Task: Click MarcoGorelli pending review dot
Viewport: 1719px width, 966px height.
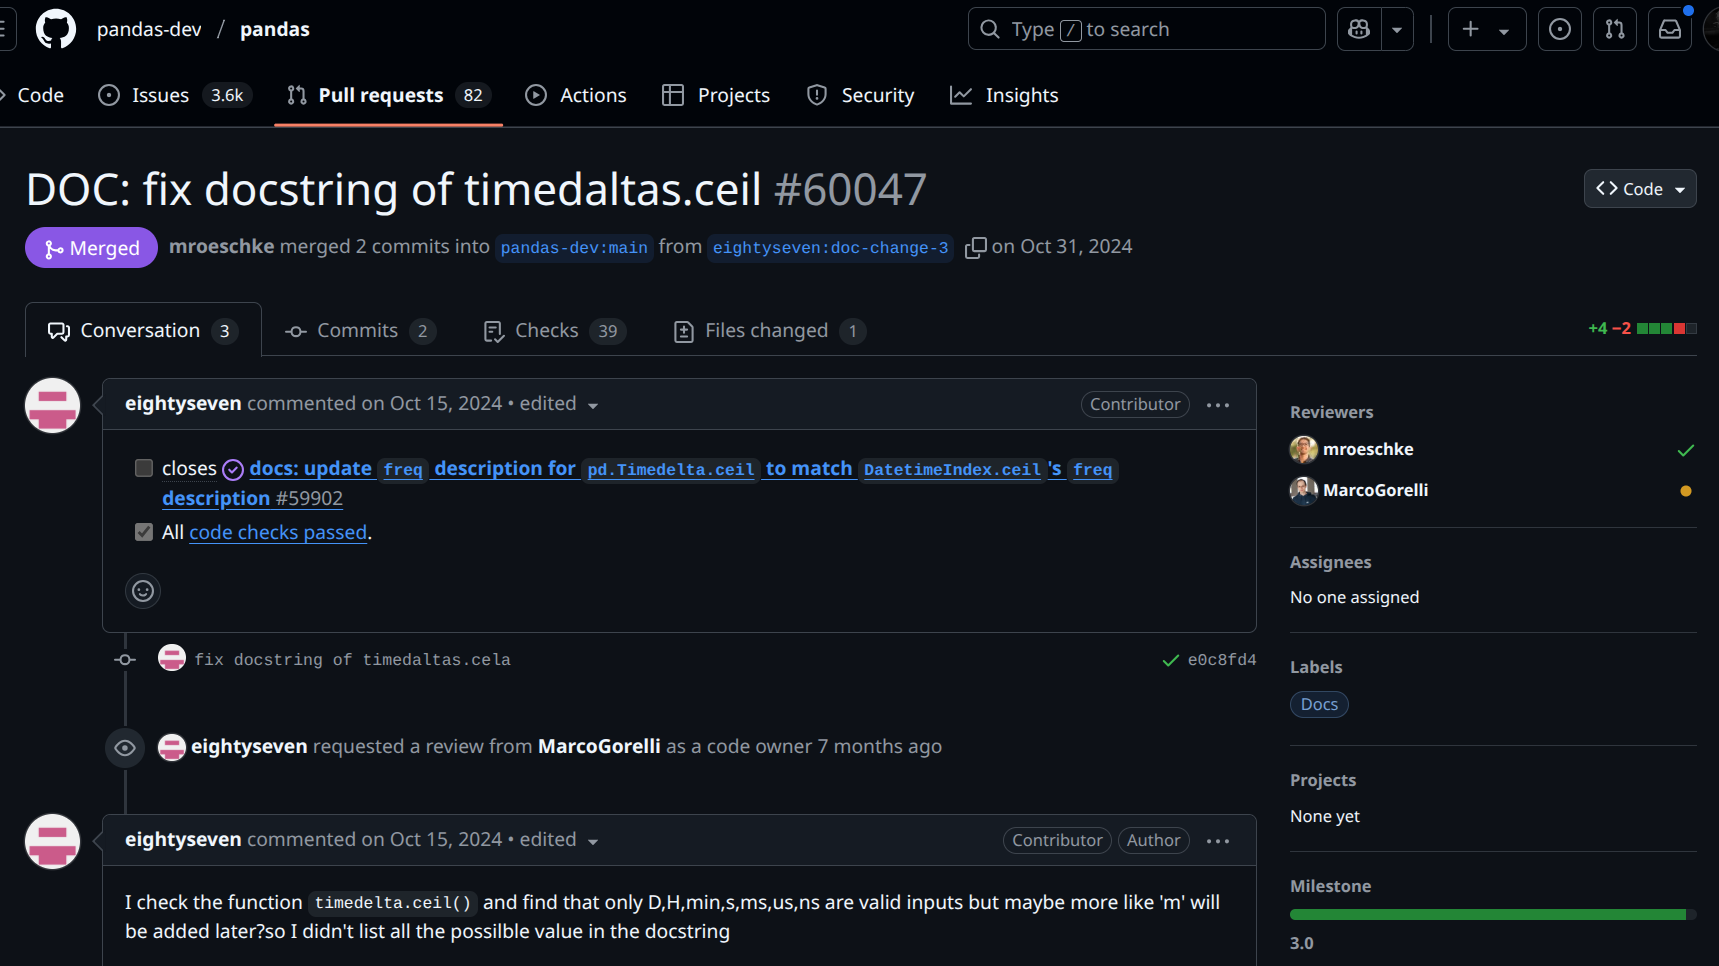Action: tap(1686, 491)
